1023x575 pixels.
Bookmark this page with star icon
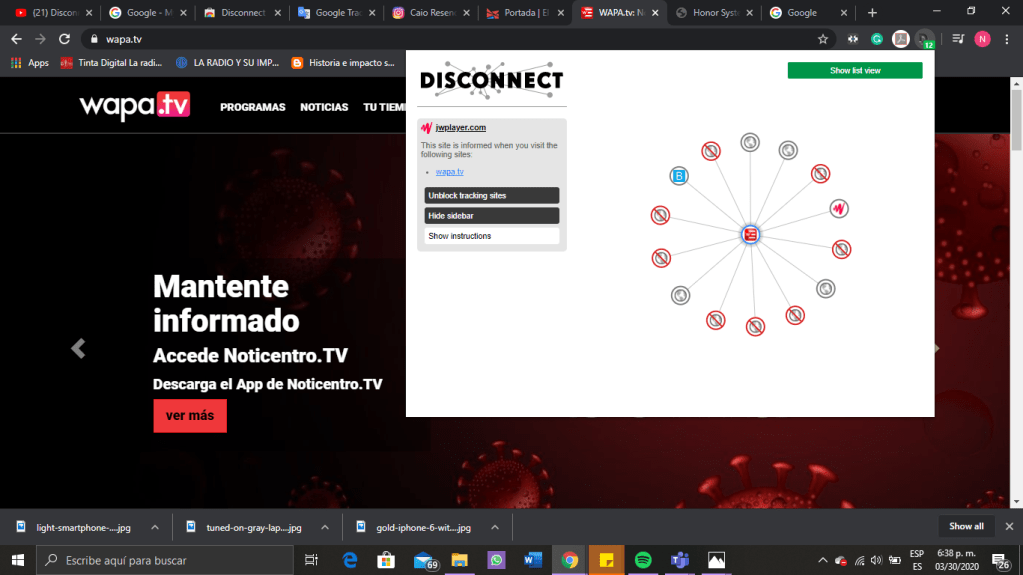click(x=823, y=39)
